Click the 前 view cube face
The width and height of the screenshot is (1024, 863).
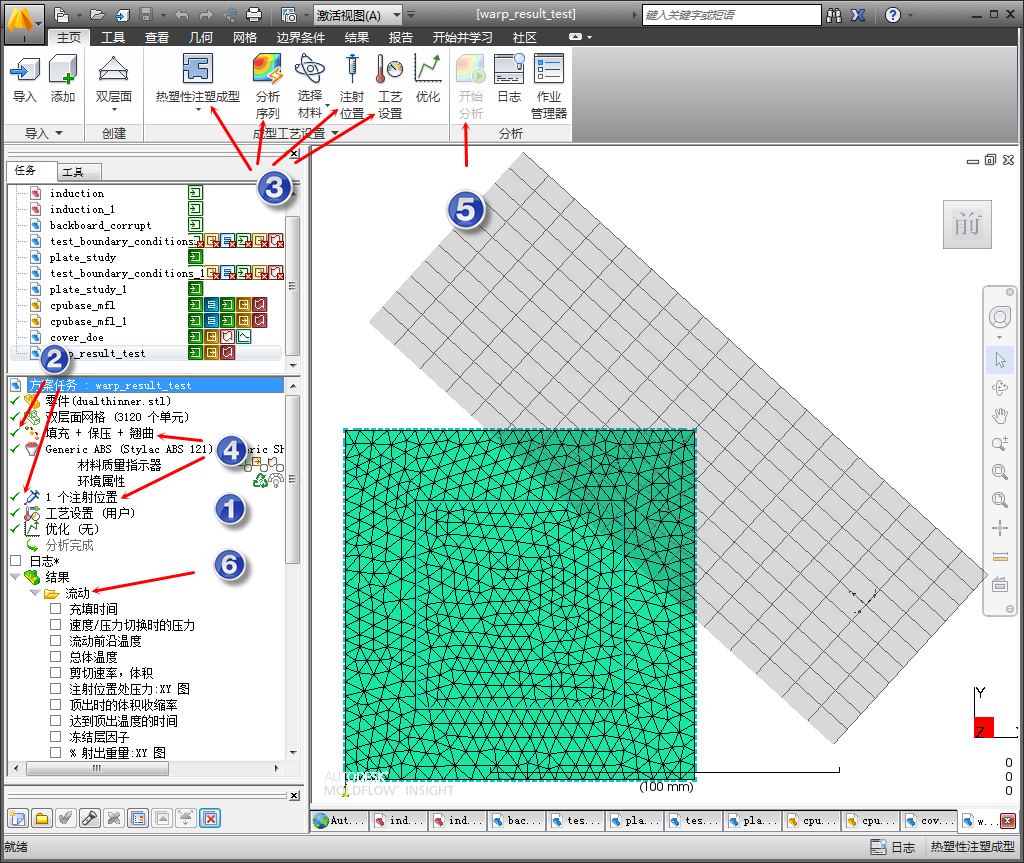(x=967, y=225)
